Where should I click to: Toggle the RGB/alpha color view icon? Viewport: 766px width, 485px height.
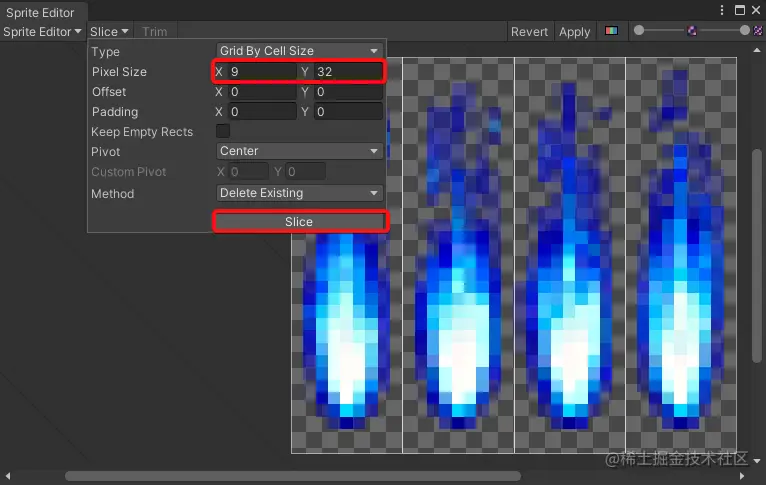(x=611, y=31)
